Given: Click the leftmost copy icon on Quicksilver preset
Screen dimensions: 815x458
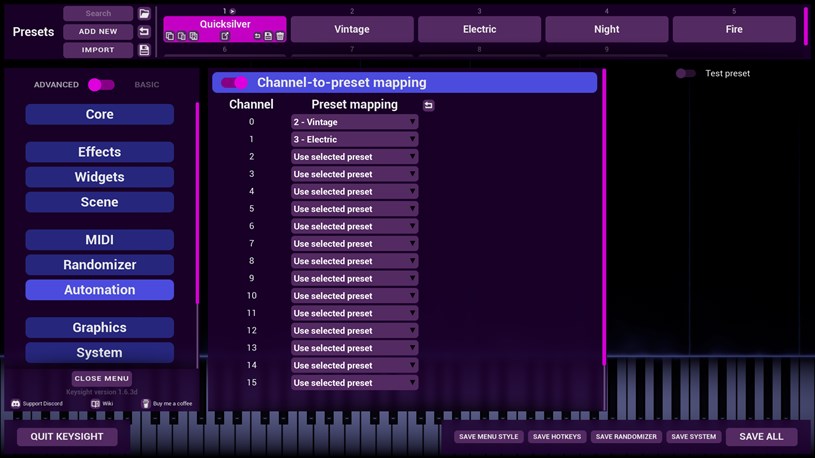Looking at the screenshot, I should tap(170, 36).
